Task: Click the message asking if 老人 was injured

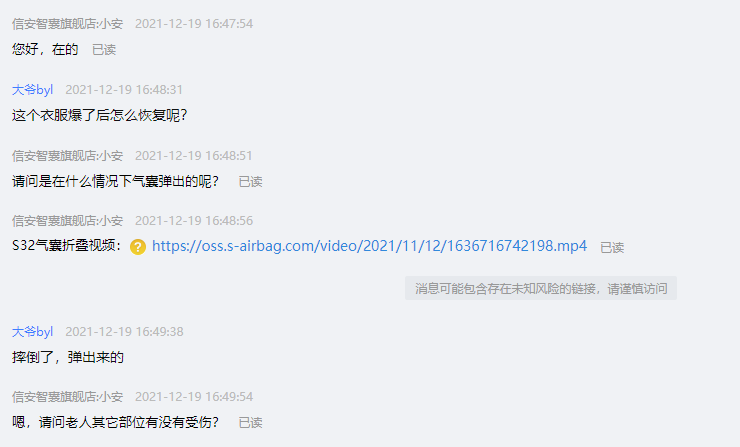Action: click(116, 422)
